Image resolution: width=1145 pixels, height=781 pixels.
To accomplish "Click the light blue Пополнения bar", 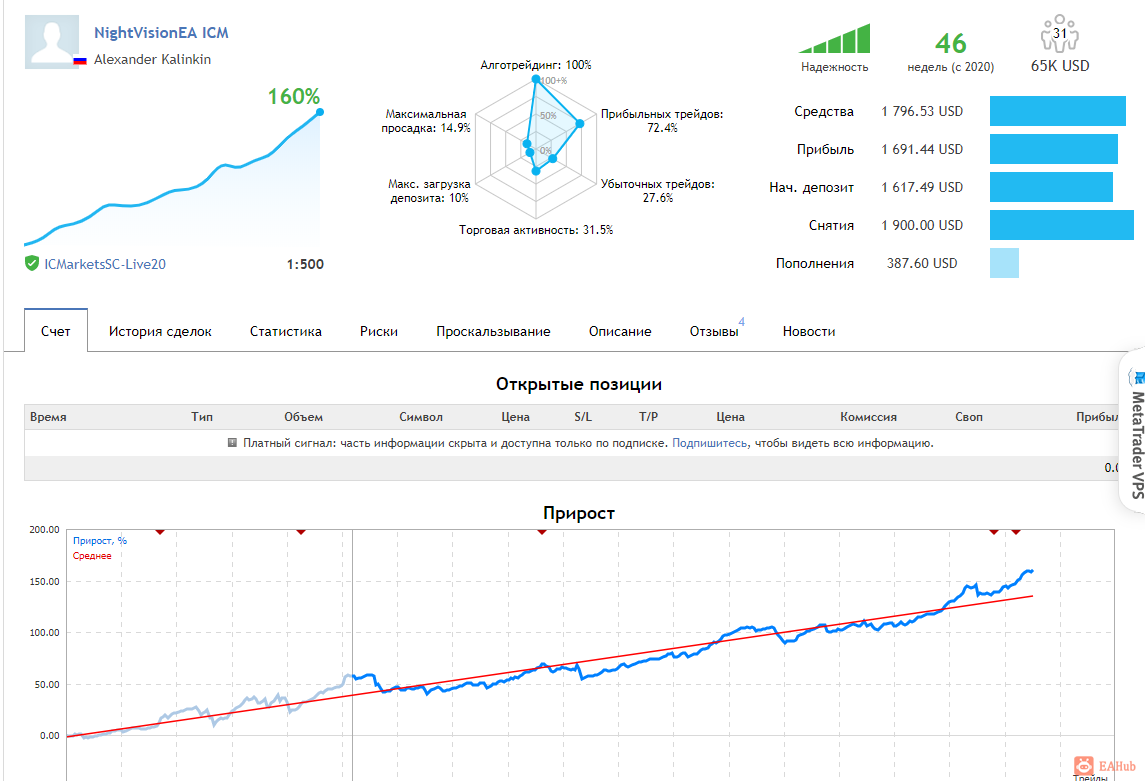I will click(1004, 263).
